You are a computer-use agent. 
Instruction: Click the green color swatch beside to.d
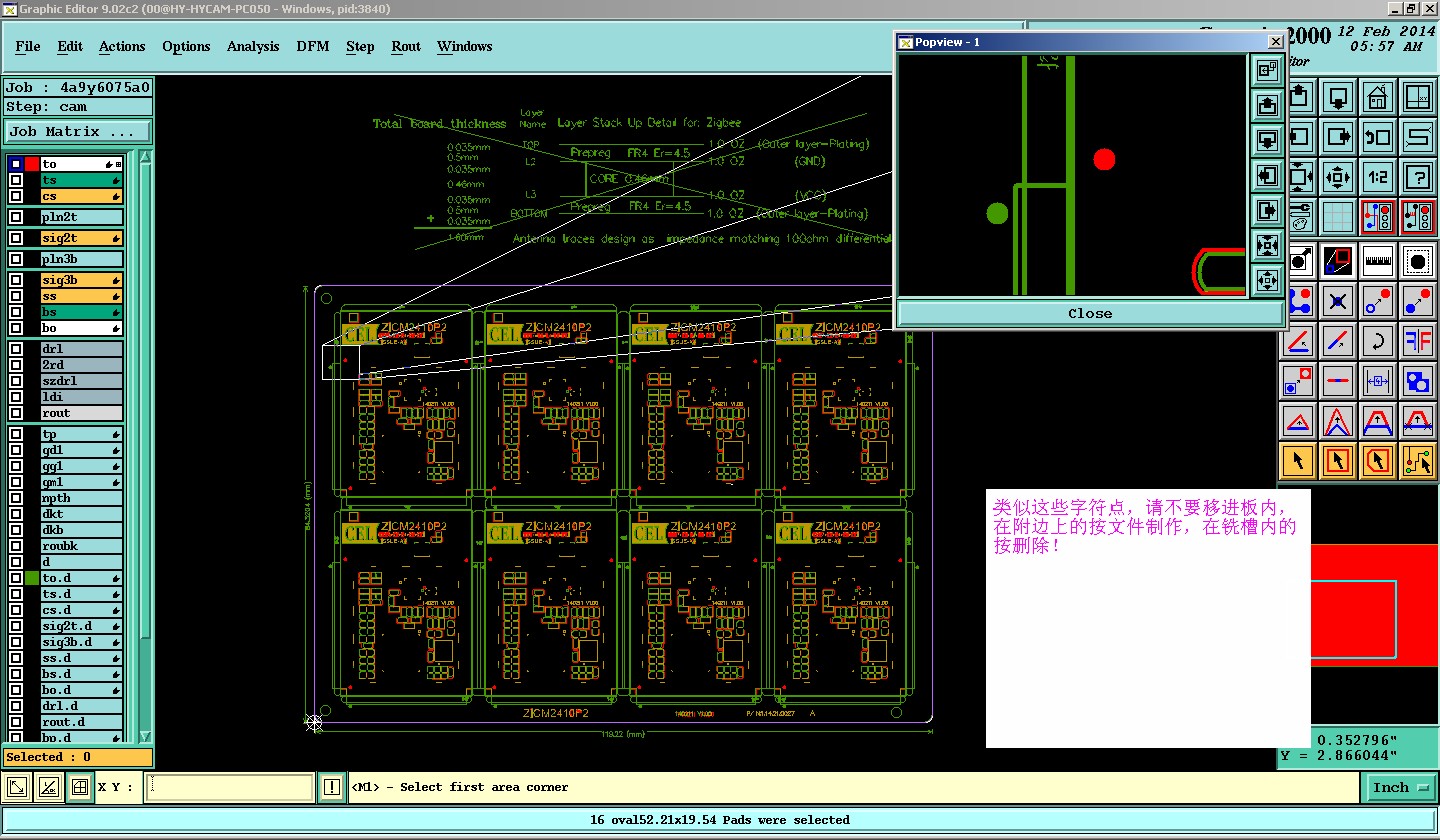[32, 578]
